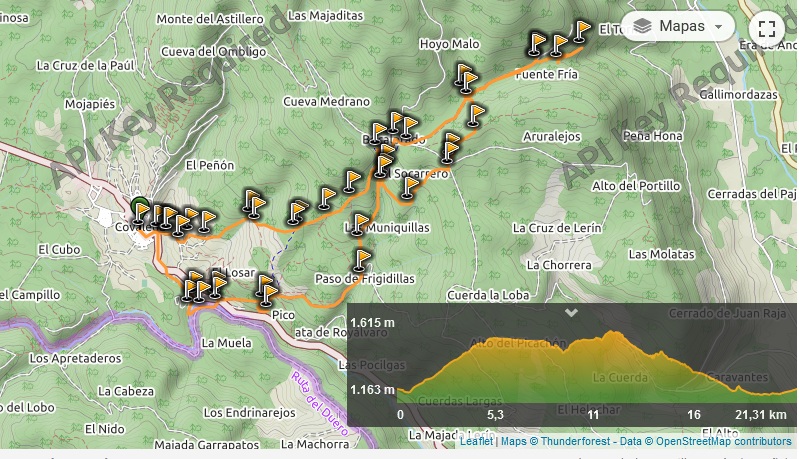Click the flag waypoint at Las Muniquillas
The image size is (799, 459).
coord(359,224)
